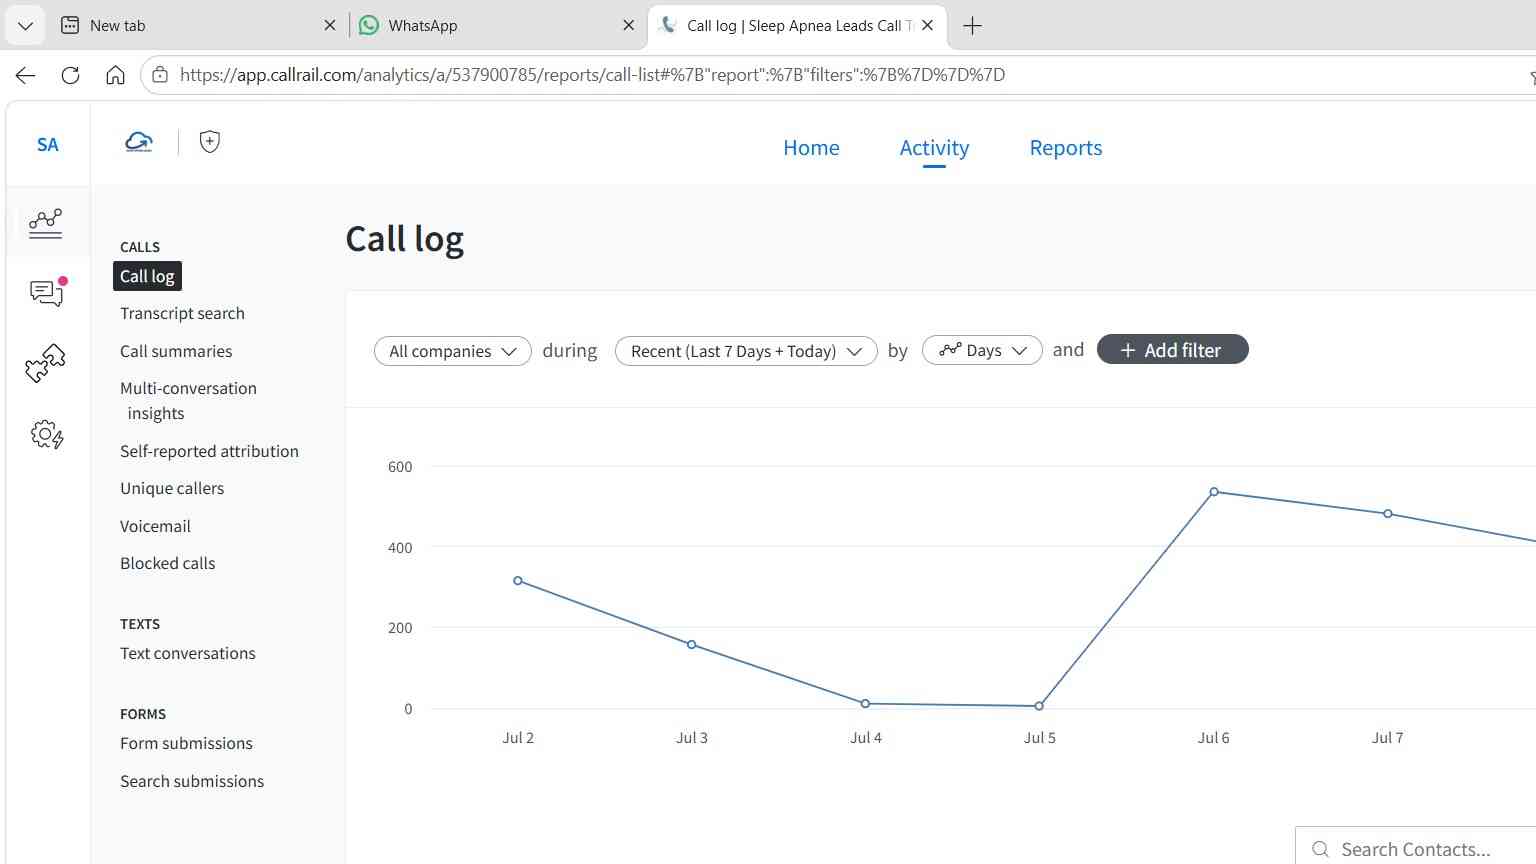Go to the Home tab
Image resolution: width=1536 pixels, height=864 pixels.
(811, 148)
